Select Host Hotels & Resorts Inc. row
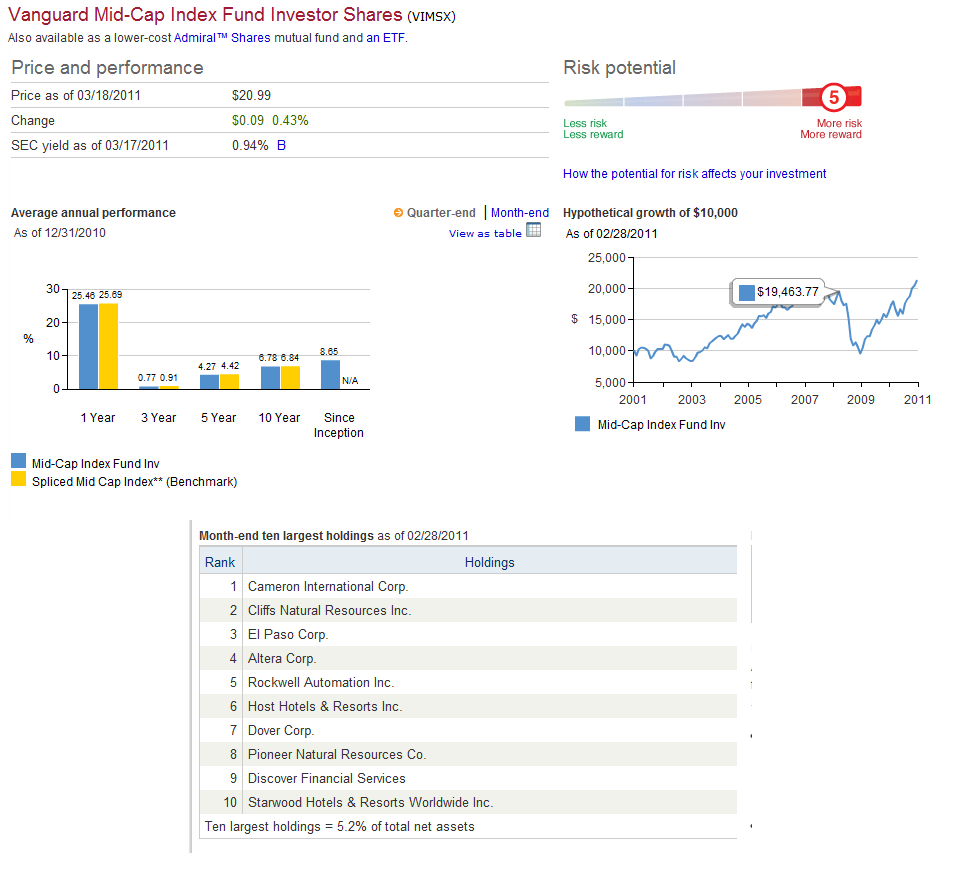 pos(468,706)
